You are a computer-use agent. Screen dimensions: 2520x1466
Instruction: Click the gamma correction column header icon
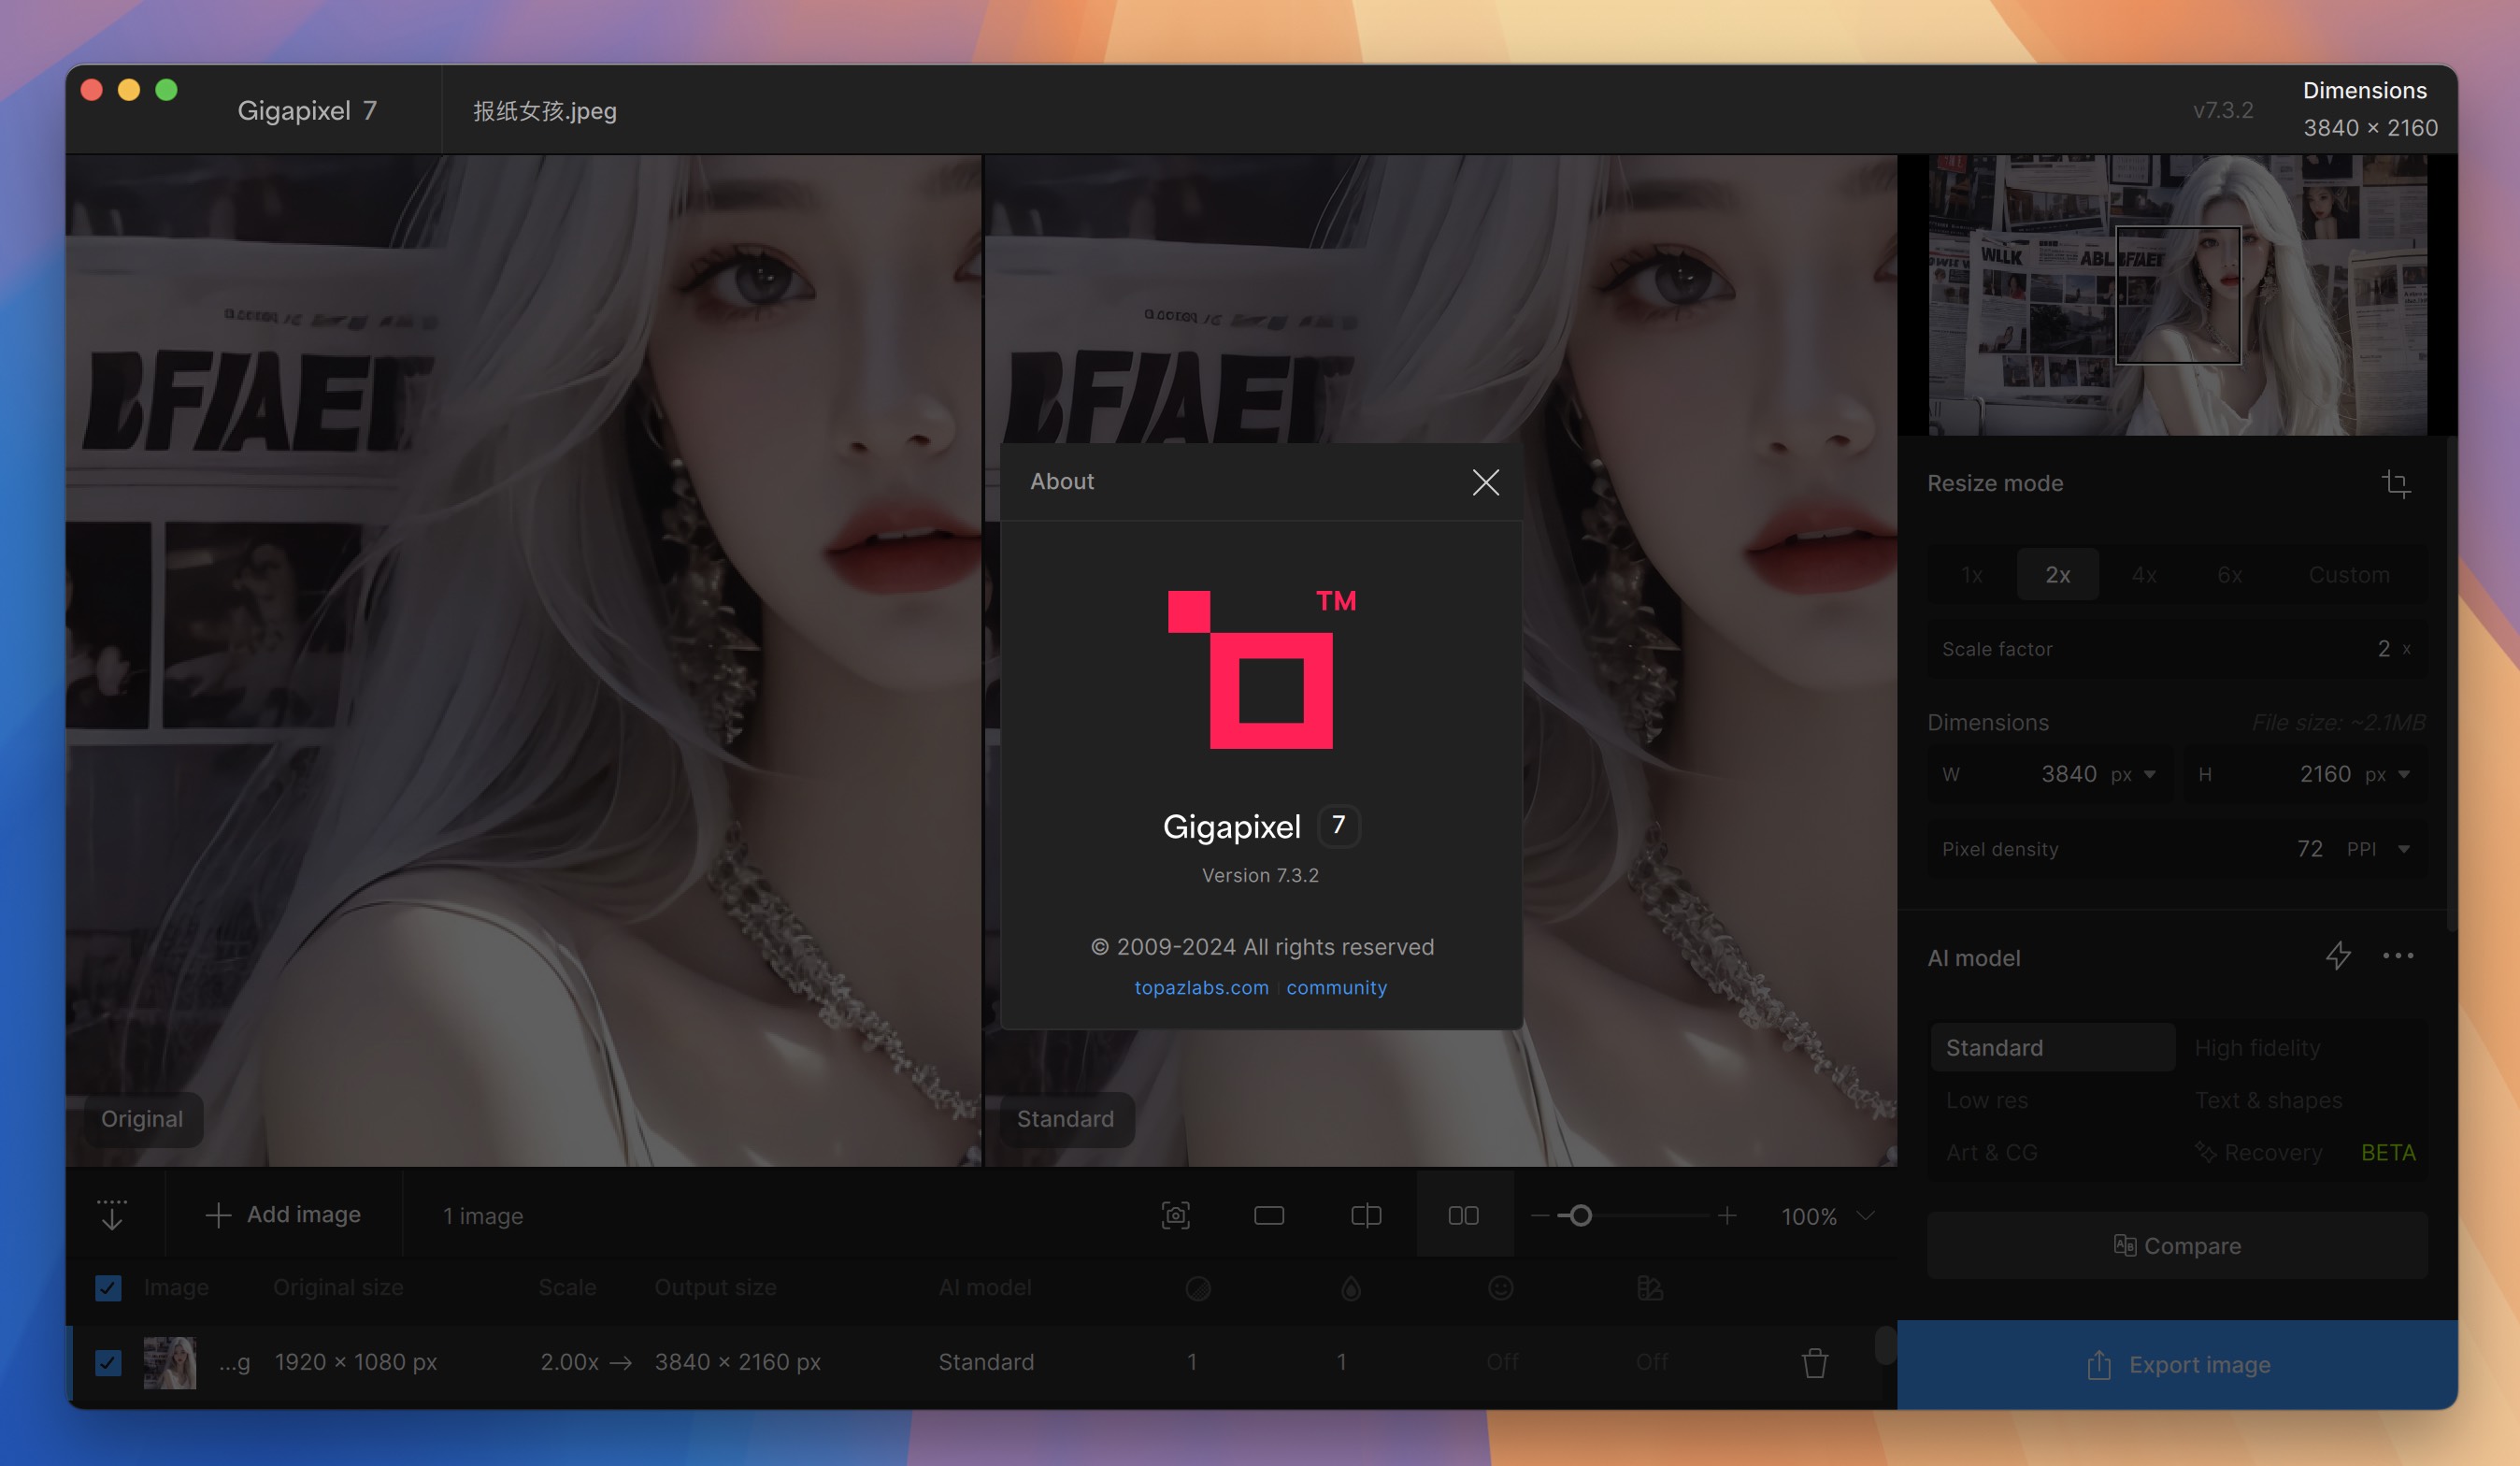[1650, 1288]
